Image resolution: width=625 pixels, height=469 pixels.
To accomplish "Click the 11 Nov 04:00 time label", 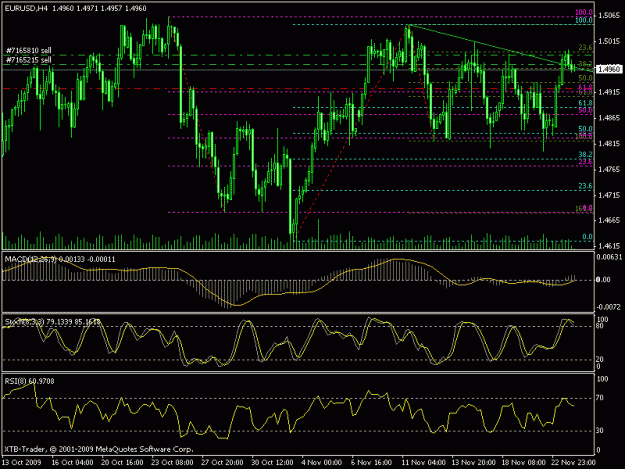I will coord(424,463).
